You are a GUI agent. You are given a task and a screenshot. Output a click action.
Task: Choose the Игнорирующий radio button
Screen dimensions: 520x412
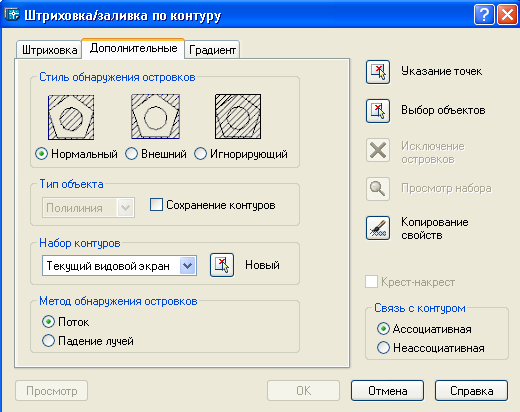[200, 154]
